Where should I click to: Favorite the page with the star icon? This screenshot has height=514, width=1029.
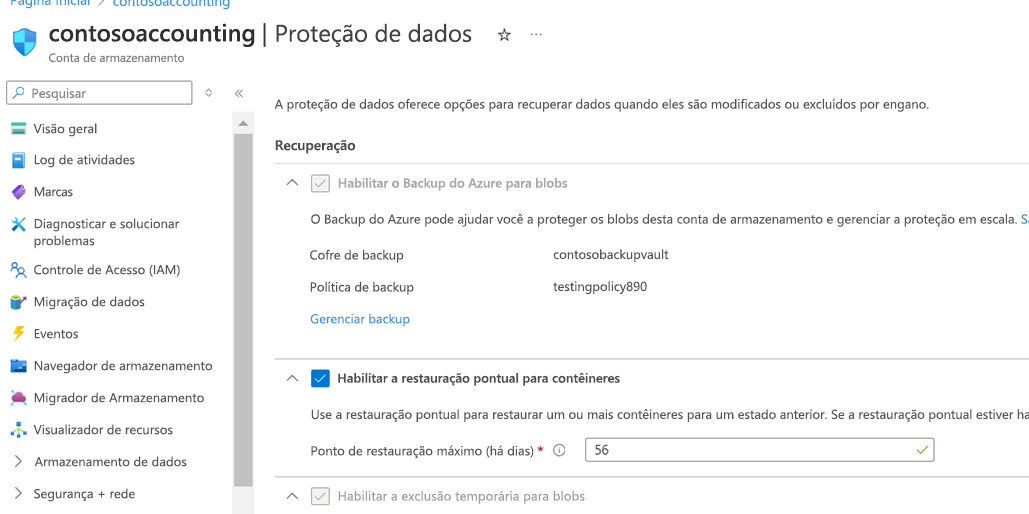[504, 35]
